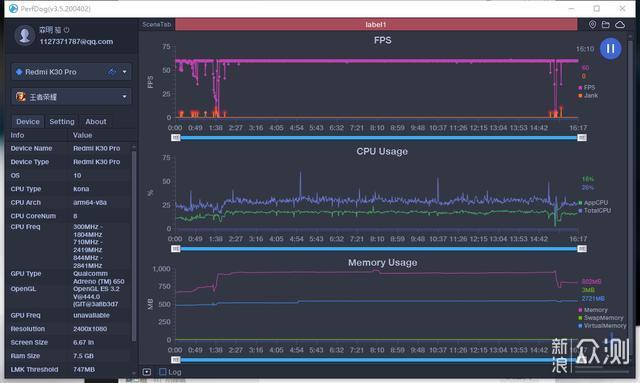Click the device info panel scrollbar
The width and height of the screenshot is (640, 383).
(x=134, y=245)
